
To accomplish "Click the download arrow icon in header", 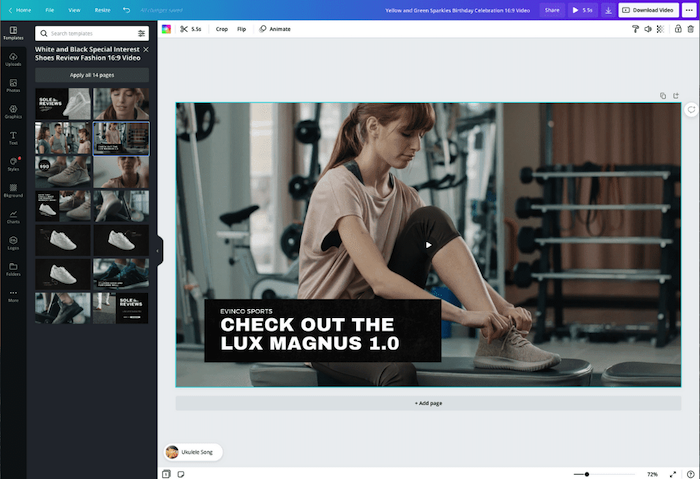I will (x=608, y=10).
